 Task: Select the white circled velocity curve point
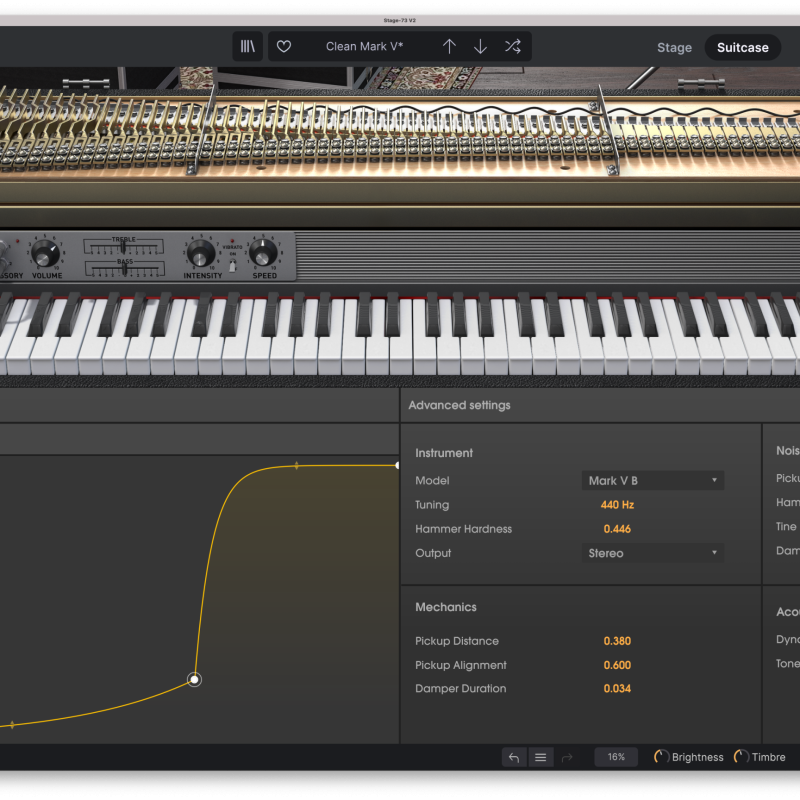(194, 680)
